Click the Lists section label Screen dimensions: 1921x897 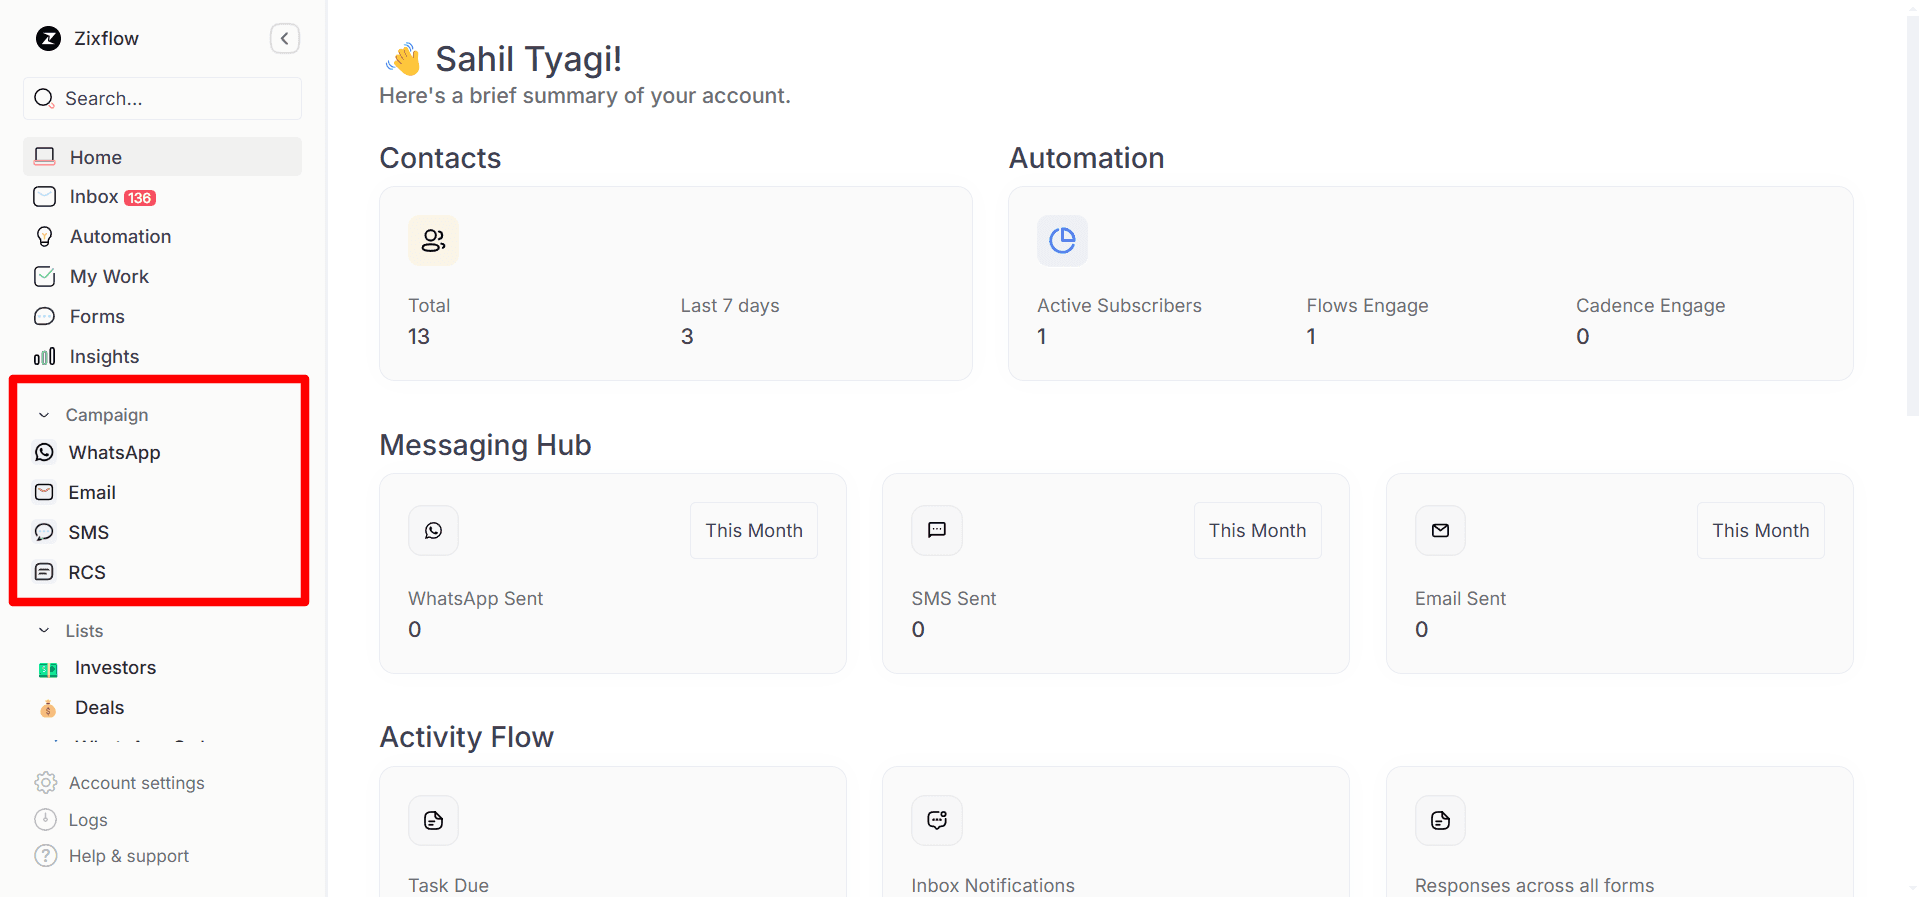point(85,631)
